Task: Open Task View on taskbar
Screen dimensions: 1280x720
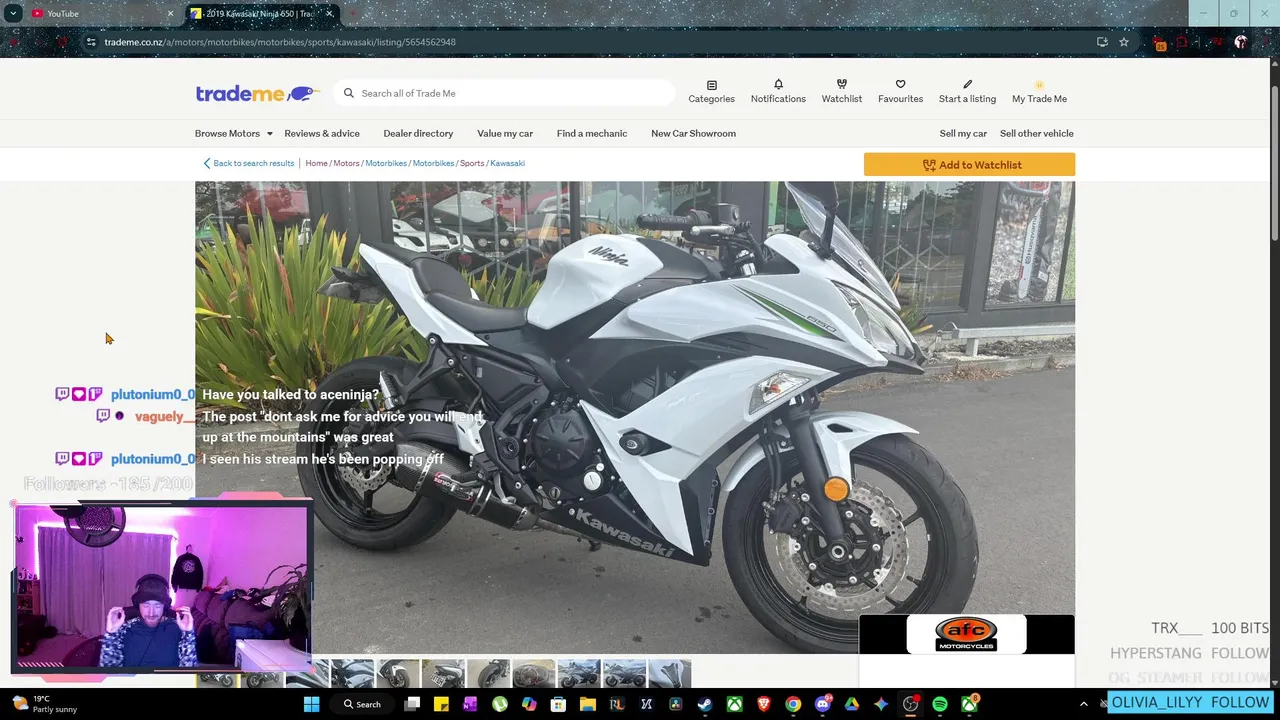Action: click(412, 704)
